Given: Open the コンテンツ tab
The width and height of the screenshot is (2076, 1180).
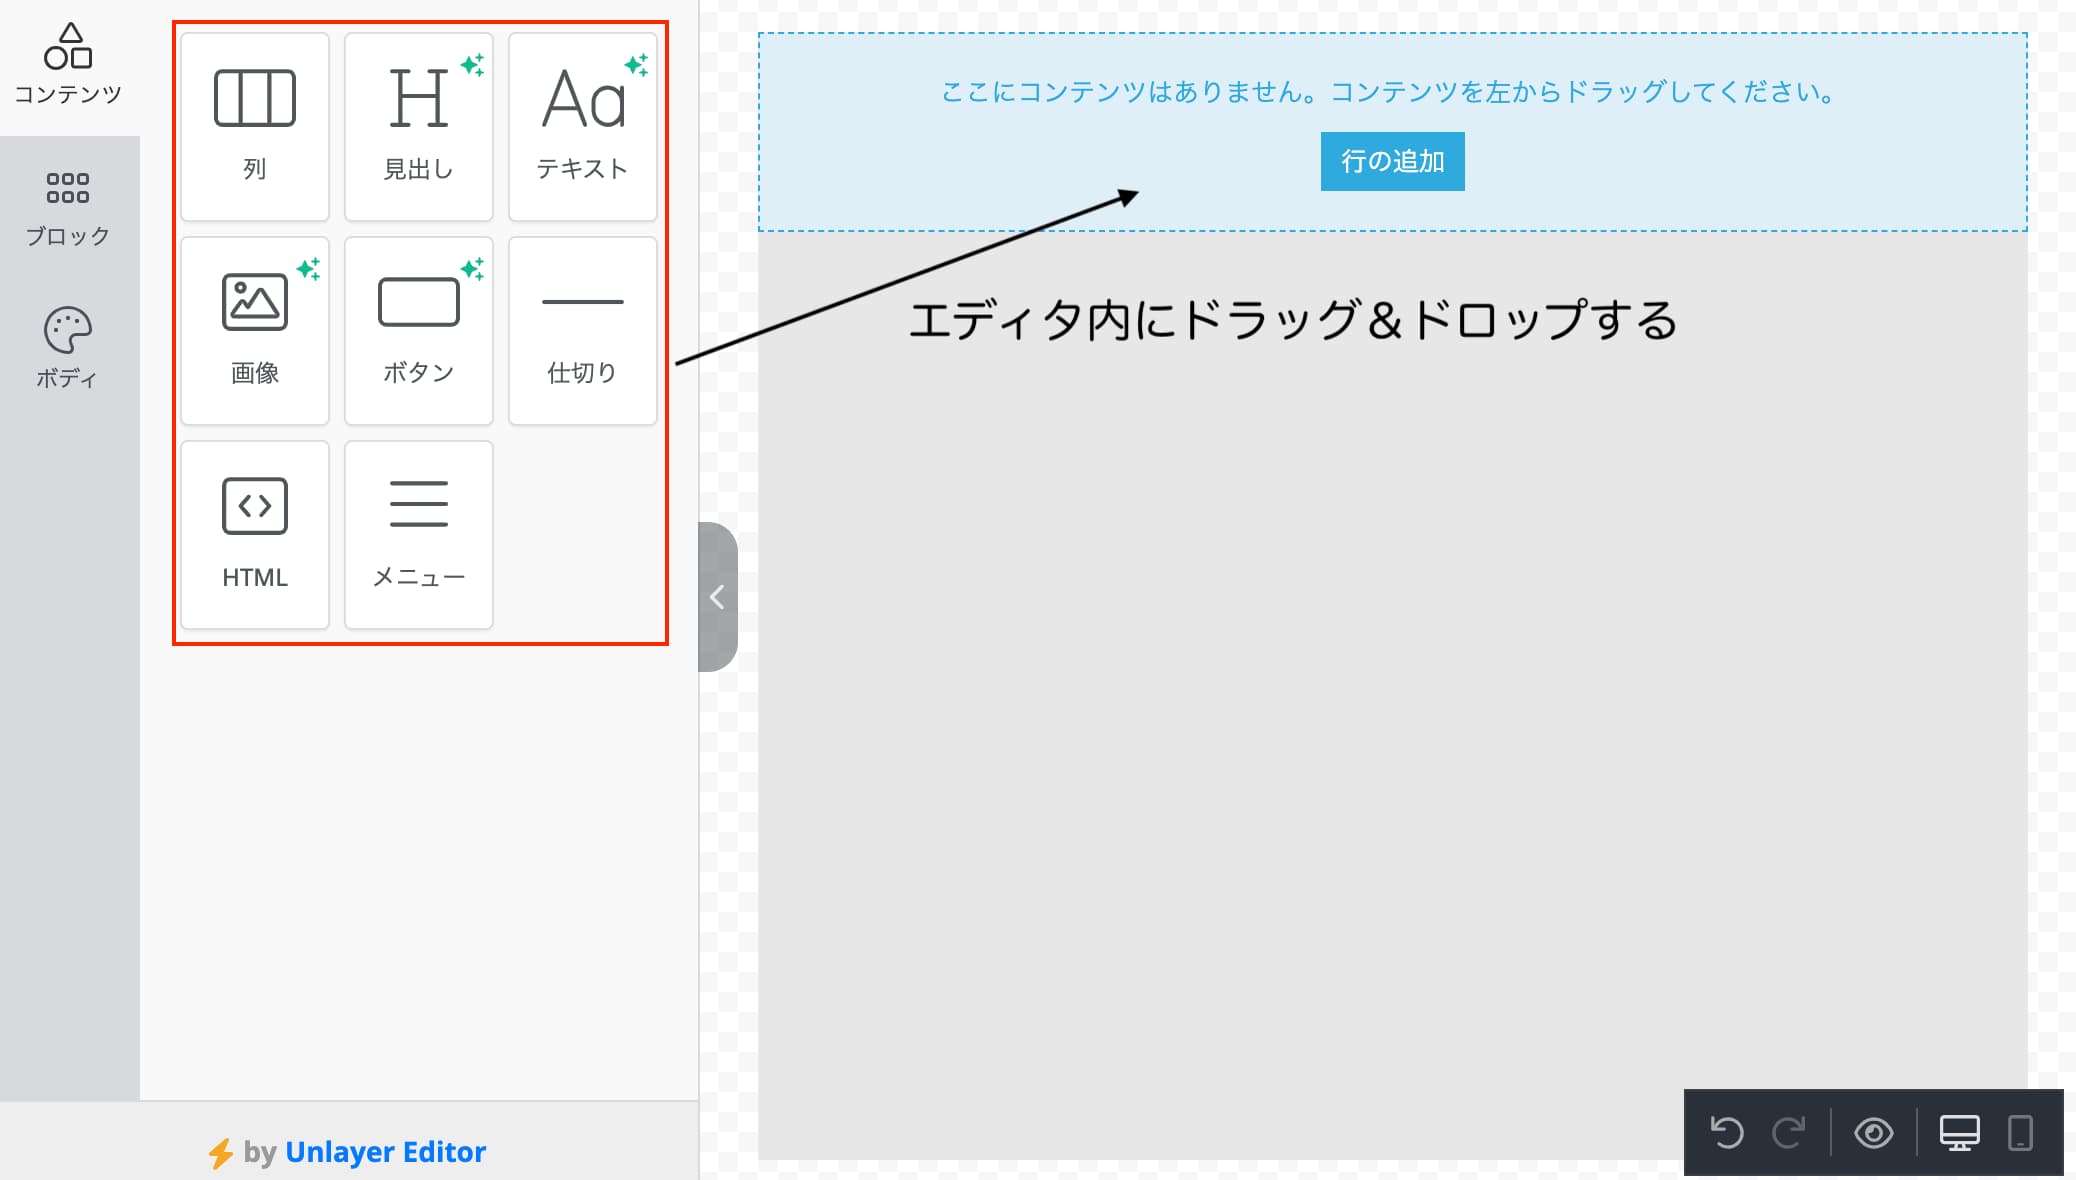Looking at the screenshot, I should pyautogui.click(x=68, y=65).
